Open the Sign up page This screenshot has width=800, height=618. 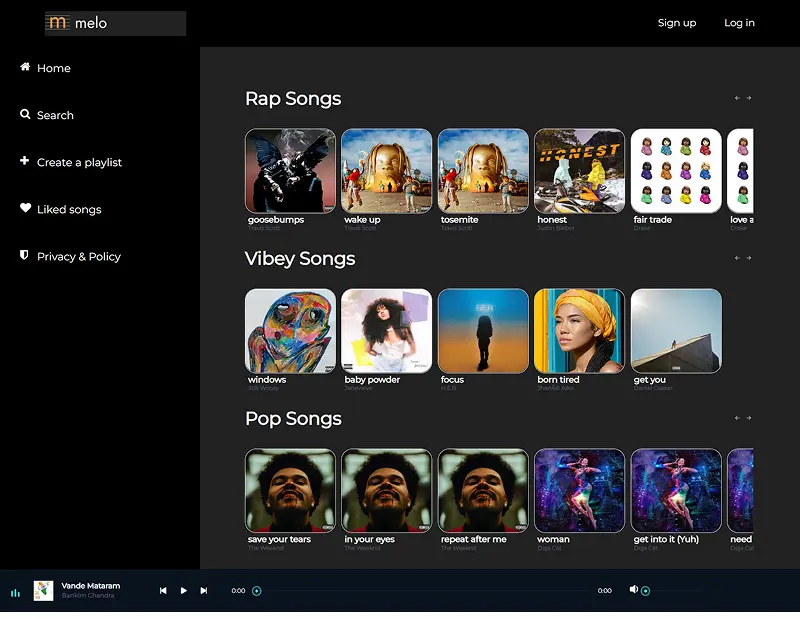pos(677,23)
